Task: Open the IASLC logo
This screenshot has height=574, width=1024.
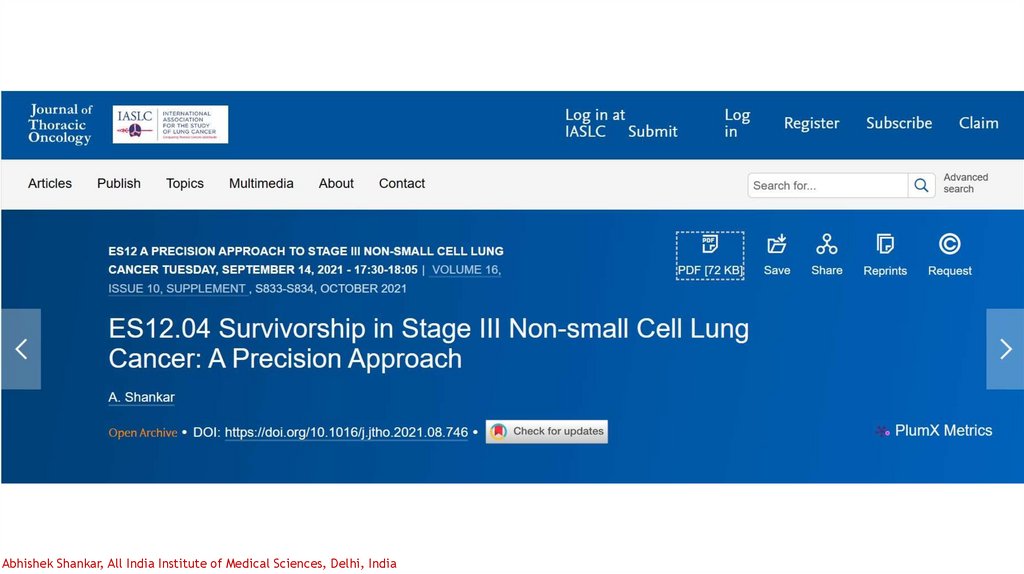Action: point(170,124)
